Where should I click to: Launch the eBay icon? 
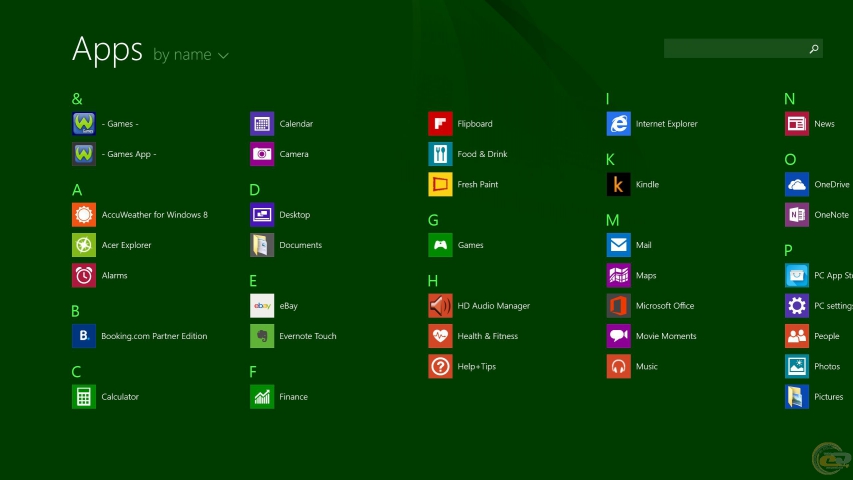(262, 306)
